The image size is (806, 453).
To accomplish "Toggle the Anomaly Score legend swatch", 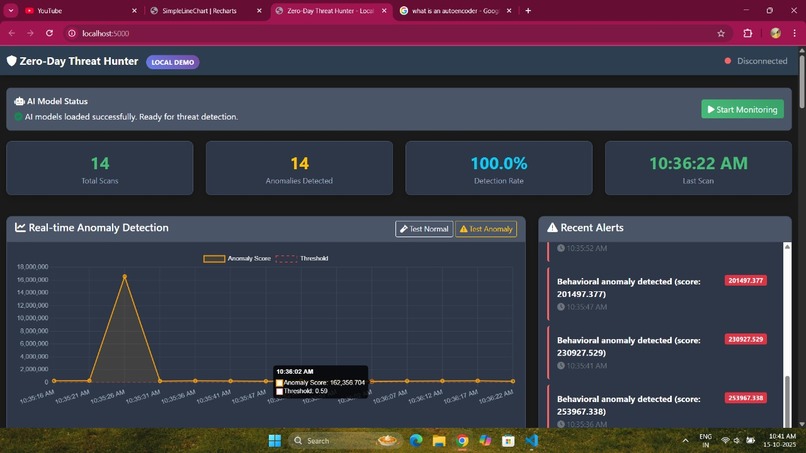I will click(x=214, y=259).
